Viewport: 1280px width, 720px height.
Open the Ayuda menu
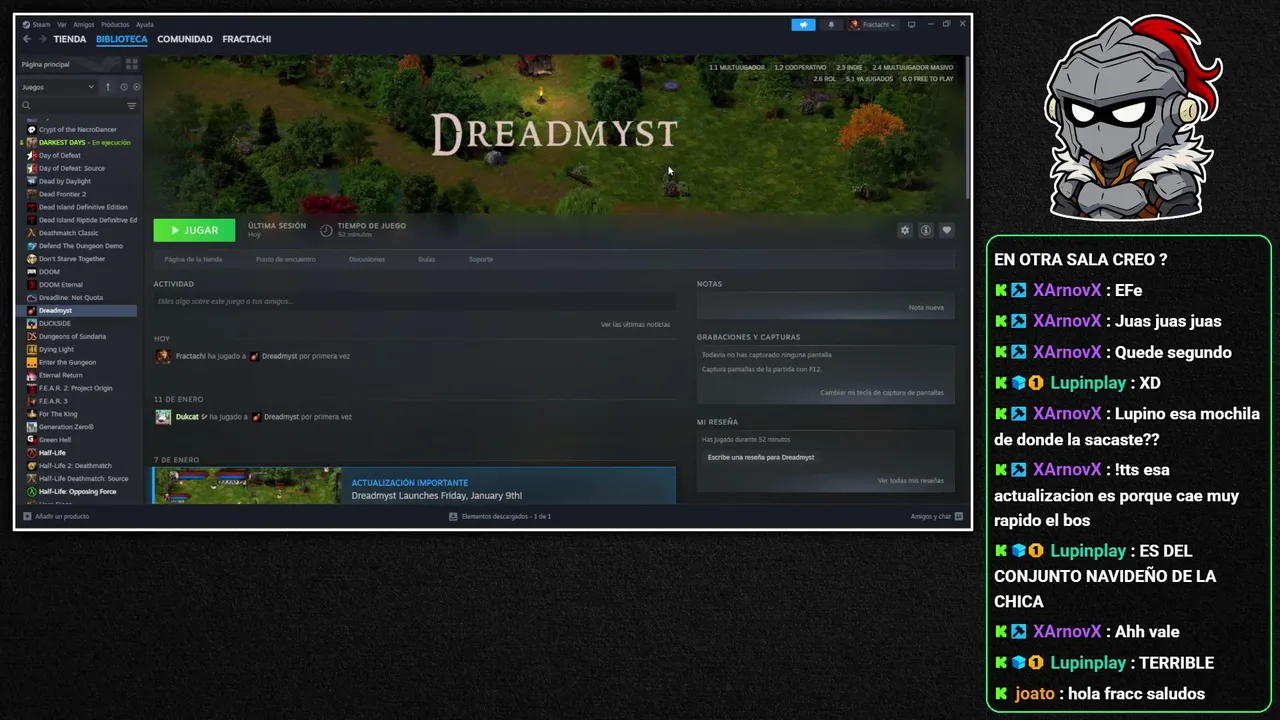pos(145,24)
